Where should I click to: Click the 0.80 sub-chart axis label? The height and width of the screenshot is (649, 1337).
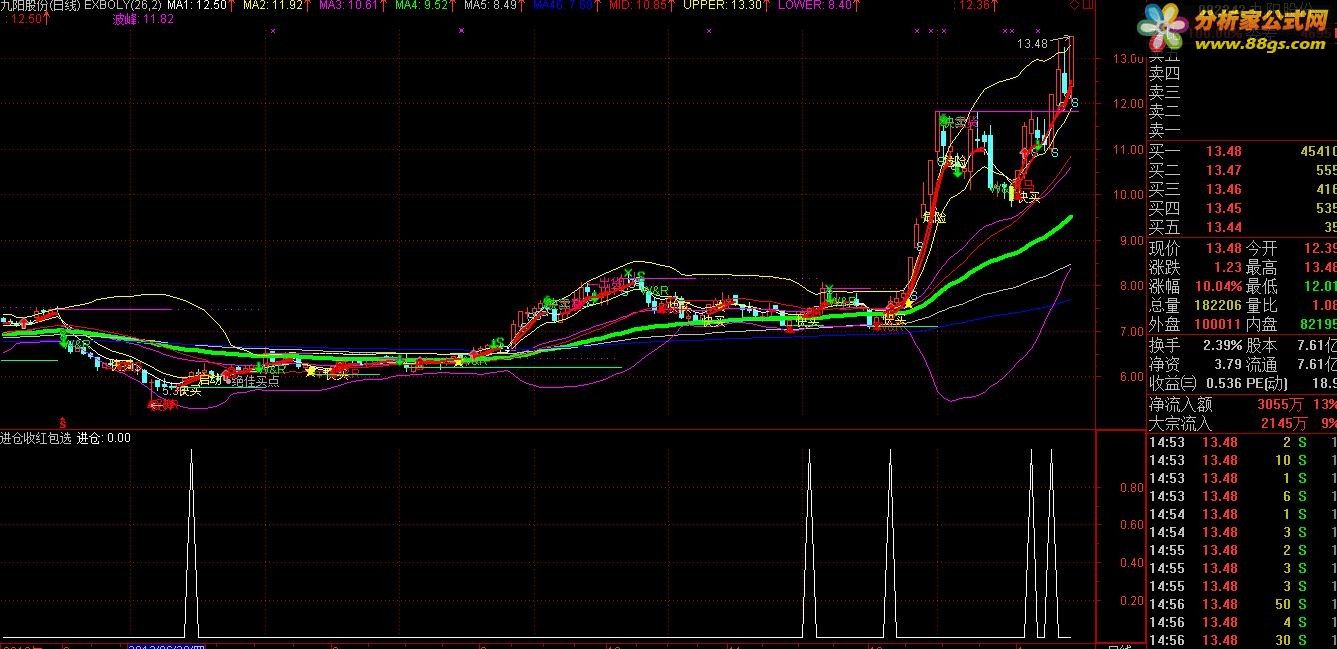click(x=1130, y=488)
